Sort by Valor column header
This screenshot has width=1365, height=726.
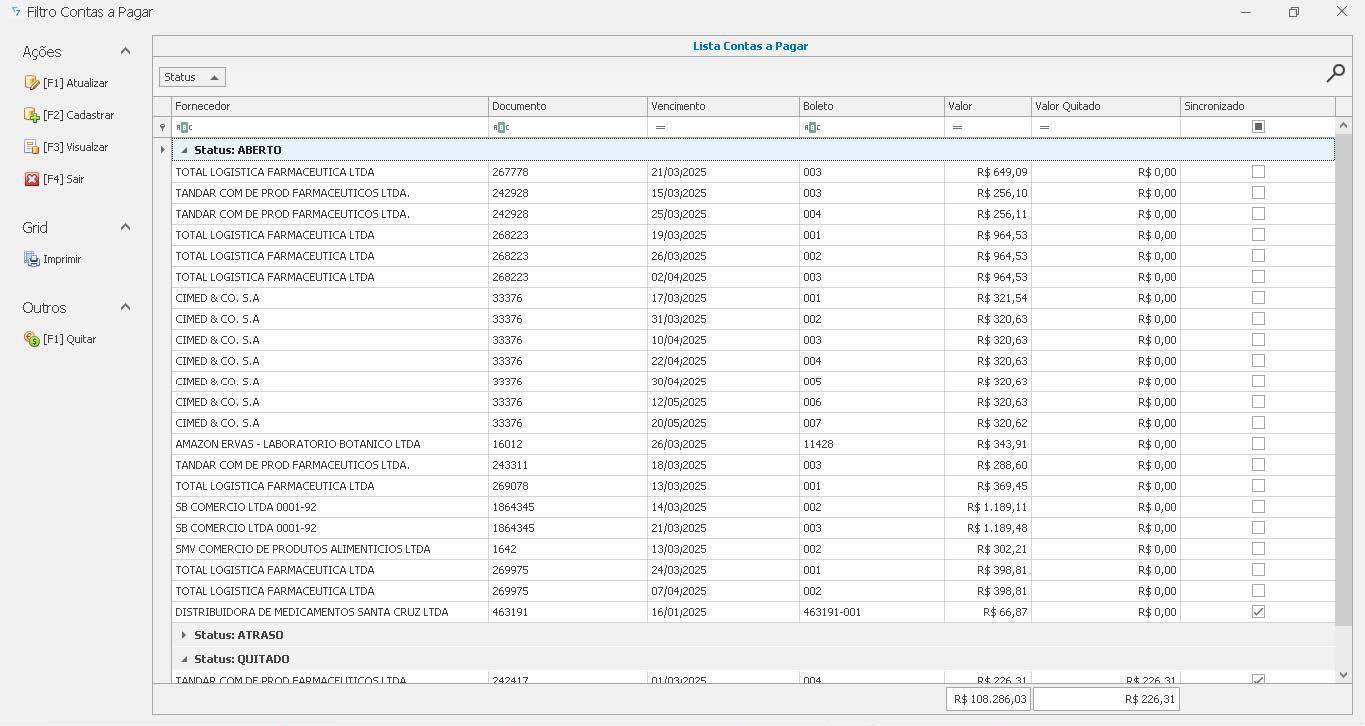coord(988,106)
